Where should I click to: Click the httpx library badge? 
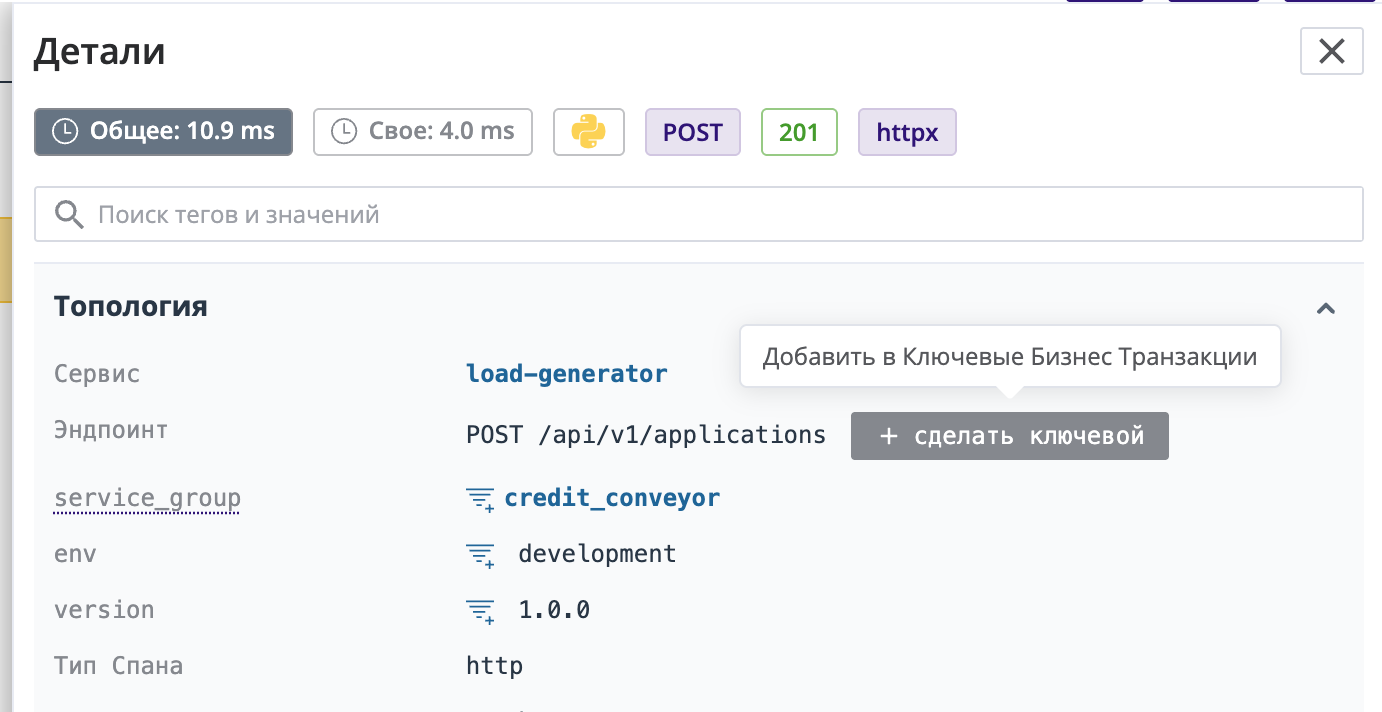coord(906,132)
